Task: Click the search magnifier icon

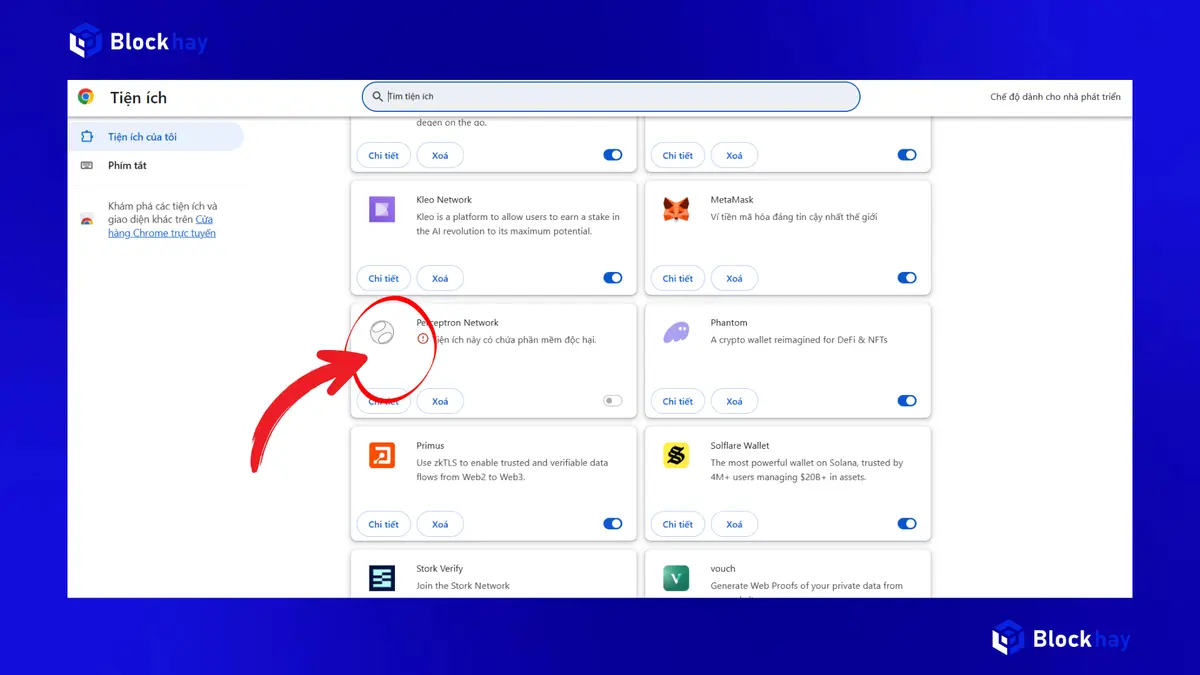Action: tap(376, 97)
